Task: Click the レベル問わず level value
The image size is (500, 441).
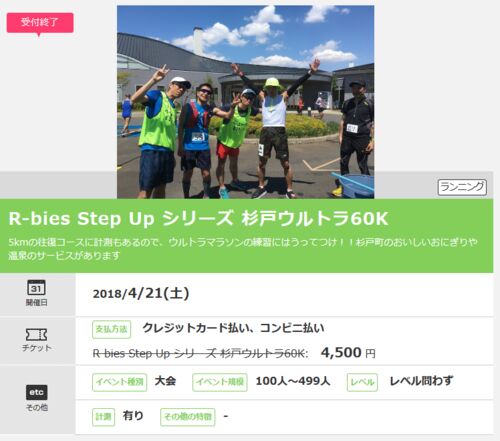Action: click(x=421, y=381)
